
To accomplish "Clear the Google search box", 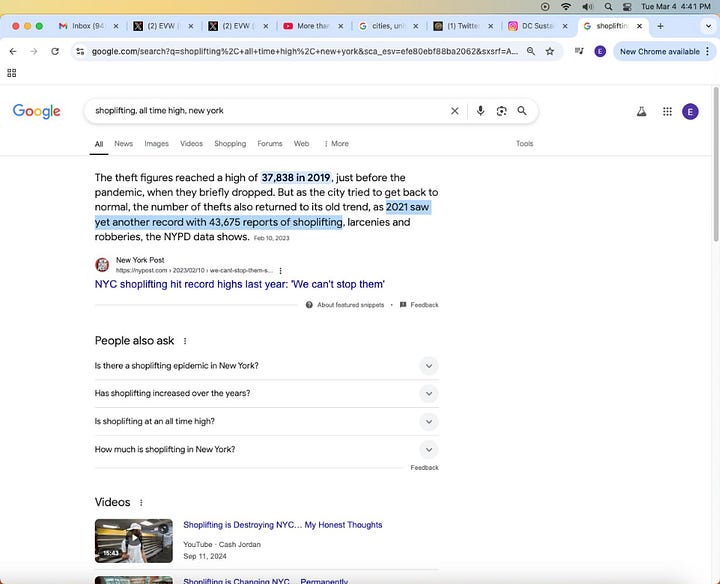I will click(x=455, y=111).
